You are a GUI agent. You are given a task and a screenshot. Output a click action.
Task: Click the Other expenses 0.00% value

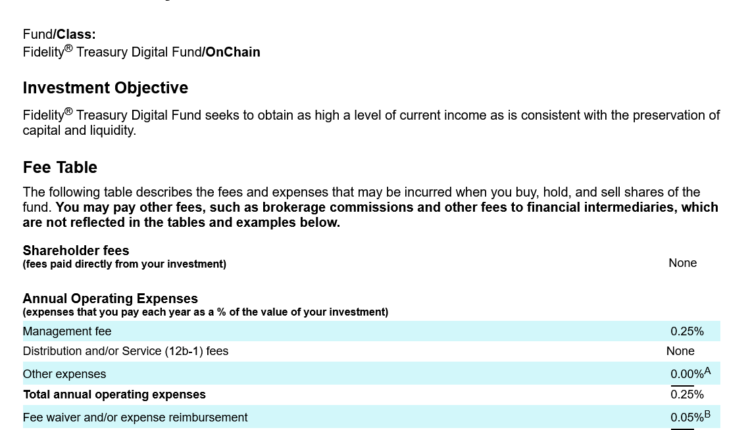[688, 374]
